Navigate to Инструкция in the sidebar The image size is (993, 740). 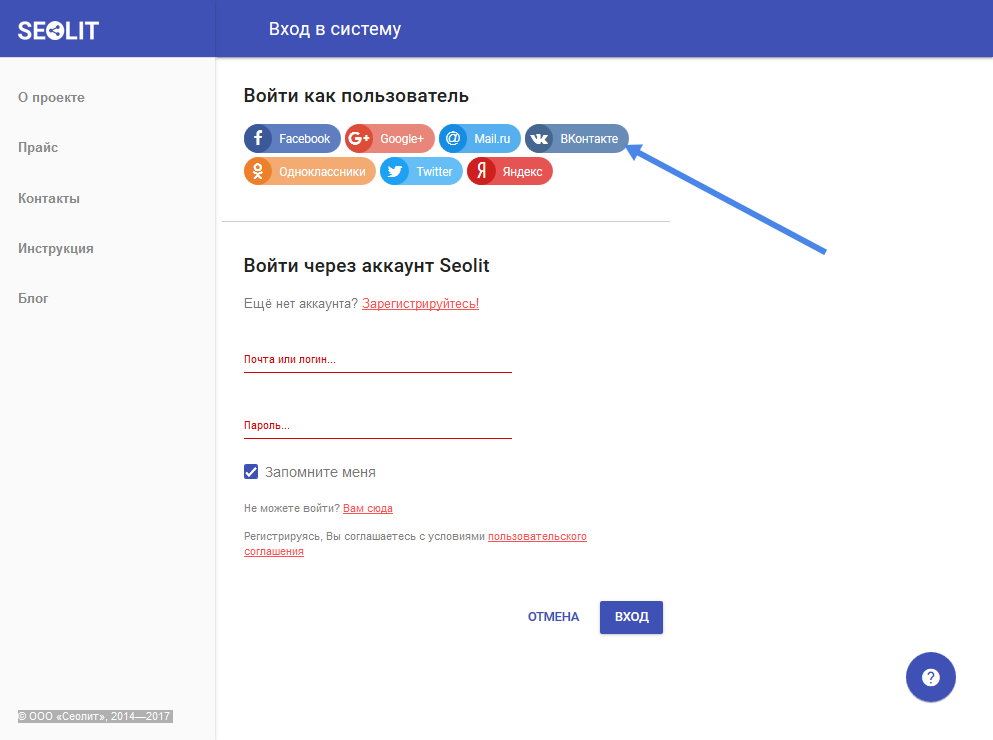[x=56, y=248]
